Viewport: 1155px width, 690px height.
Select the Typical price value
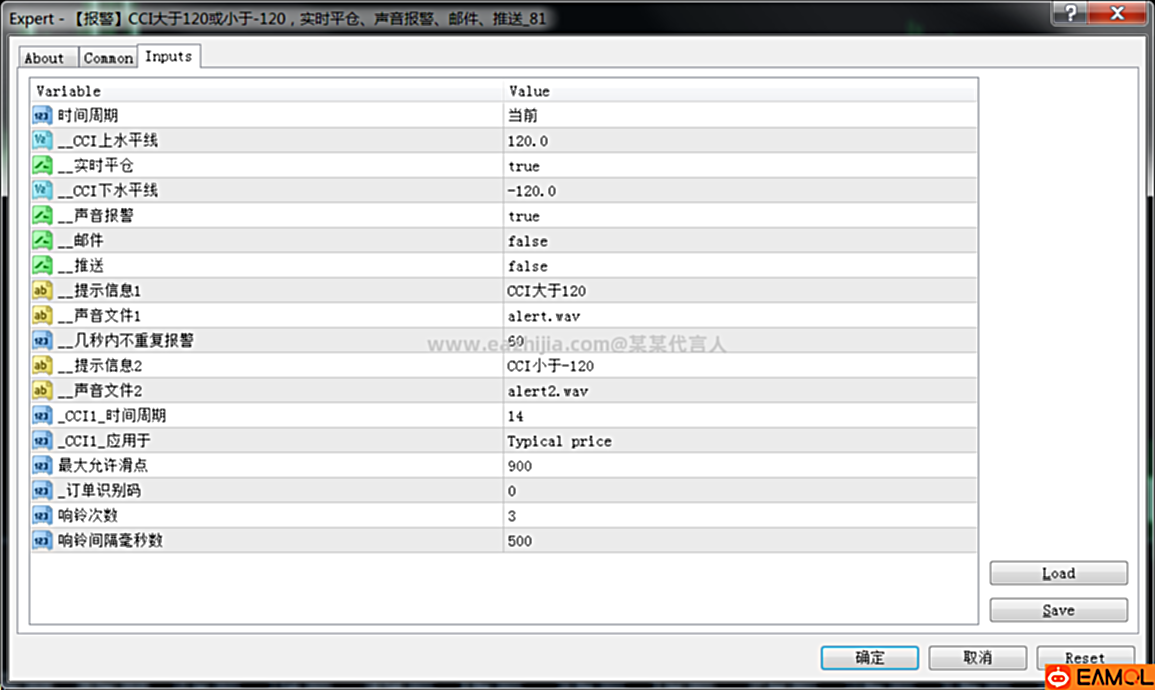click(x=559, y=441)
